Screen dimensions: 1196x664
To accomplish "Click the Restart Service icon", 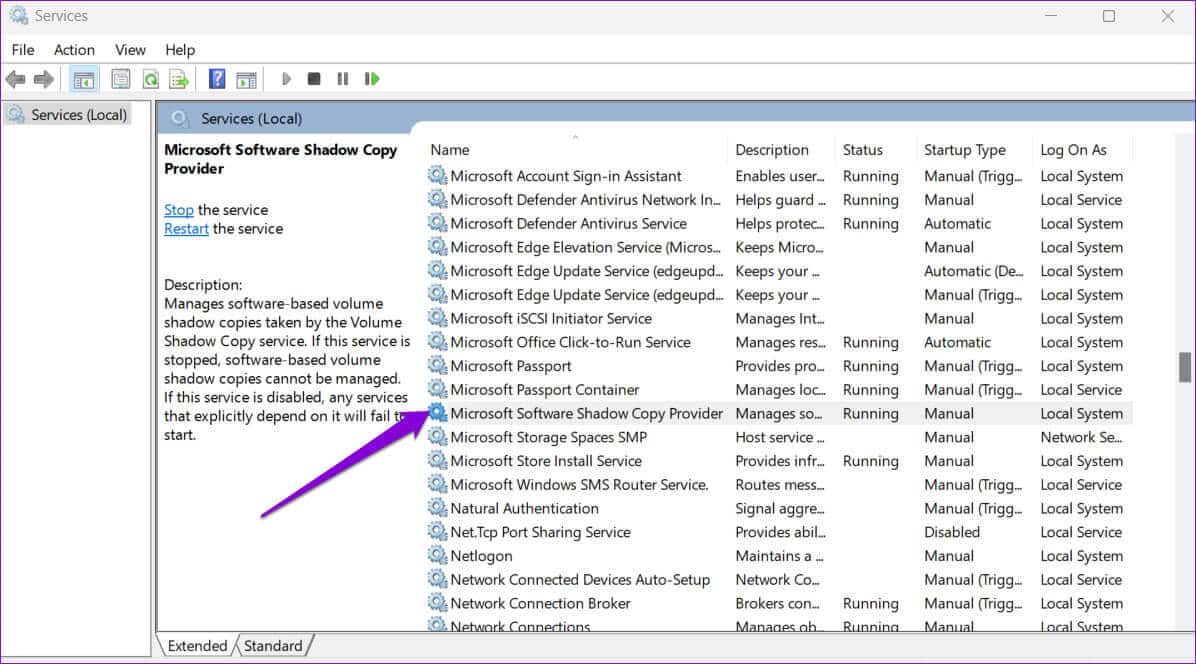I will click(x=371, y=79).
